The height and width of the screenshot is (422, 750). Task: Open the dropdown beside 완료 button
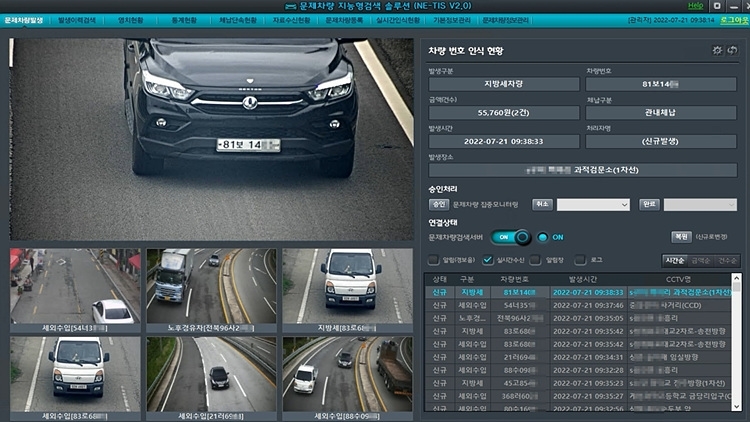pyautogui.click(x=700, y=204)
